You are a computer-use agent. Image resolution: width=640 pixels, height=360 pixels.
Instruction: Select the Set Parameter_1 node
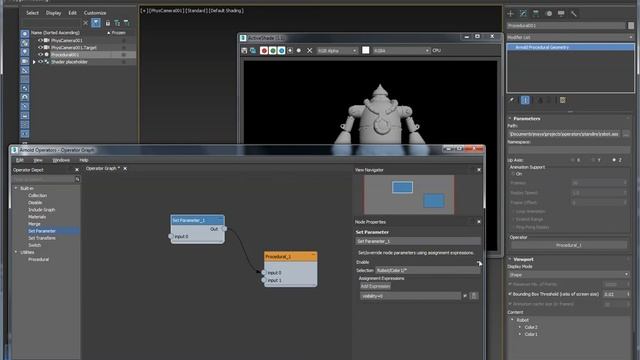(x=198, y=229)
